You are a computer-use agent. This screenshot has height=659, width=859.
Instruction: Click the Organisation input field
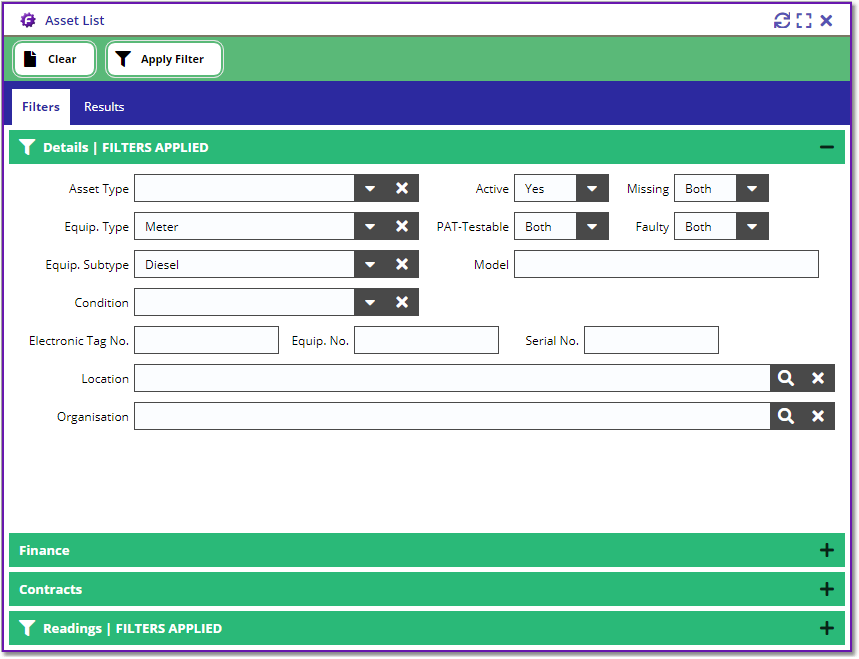453,416
